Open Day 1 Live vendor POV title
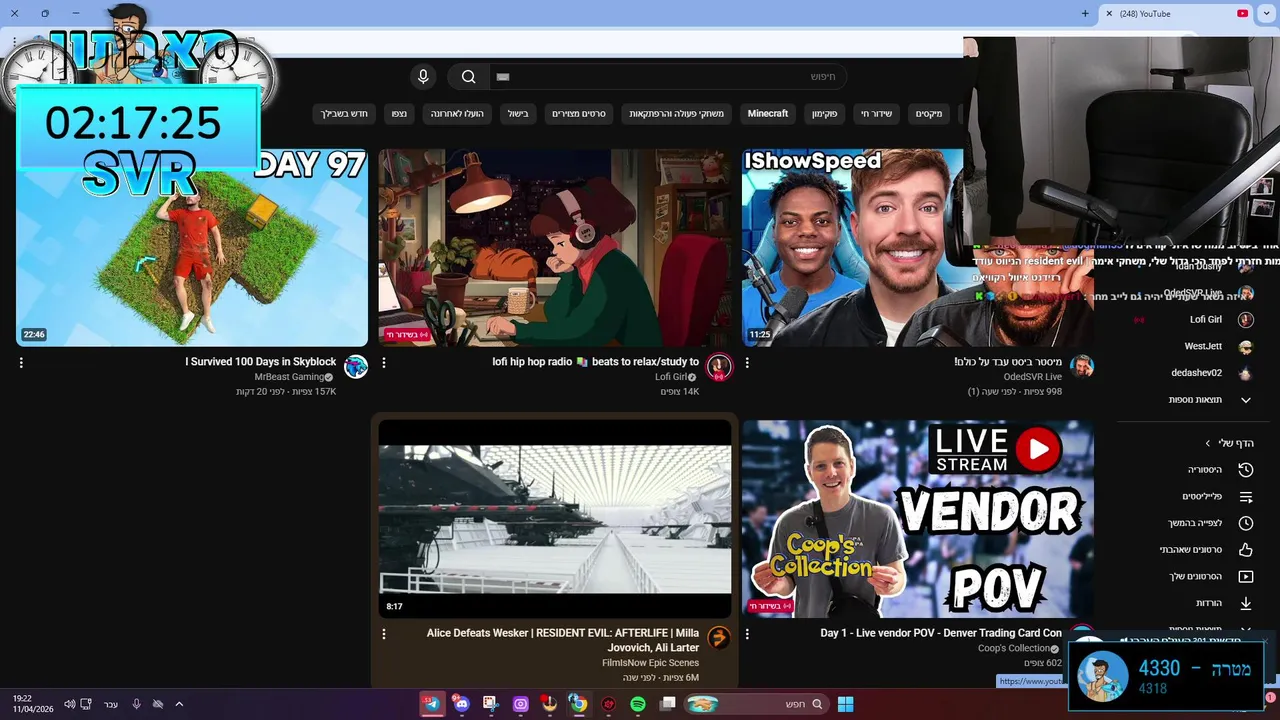This screenshot has height=720, width=1280. [x=941, y=633]
